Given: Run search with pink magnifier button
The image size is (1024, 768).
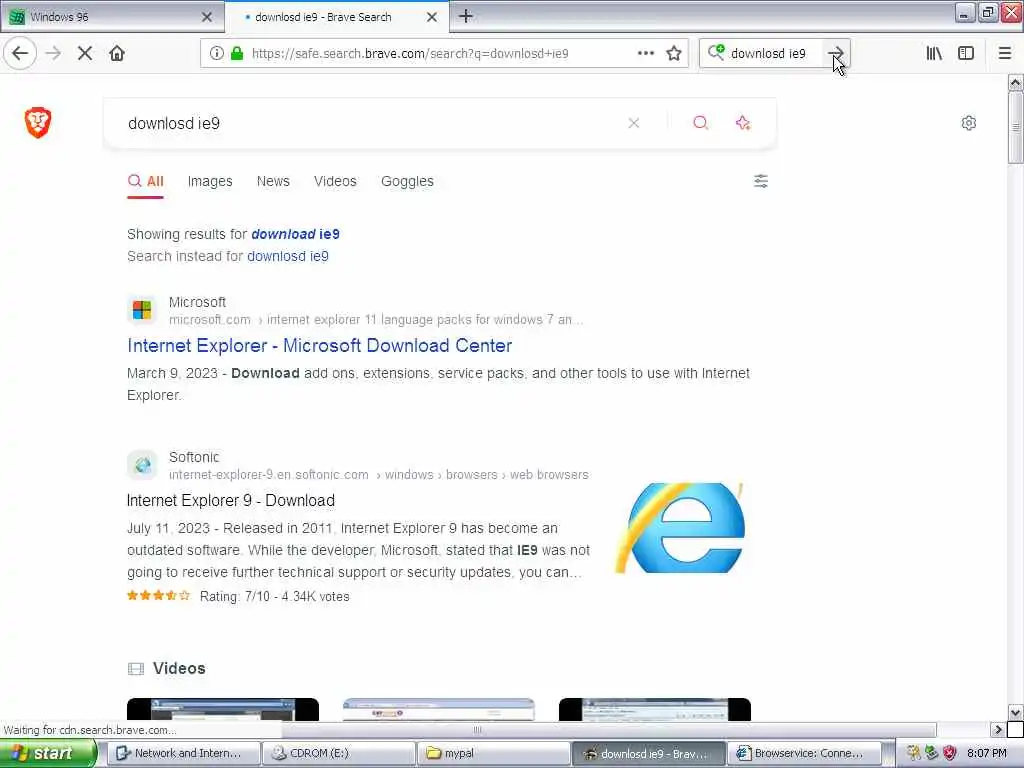Looking at the screenshot, I should coord(700,123).
